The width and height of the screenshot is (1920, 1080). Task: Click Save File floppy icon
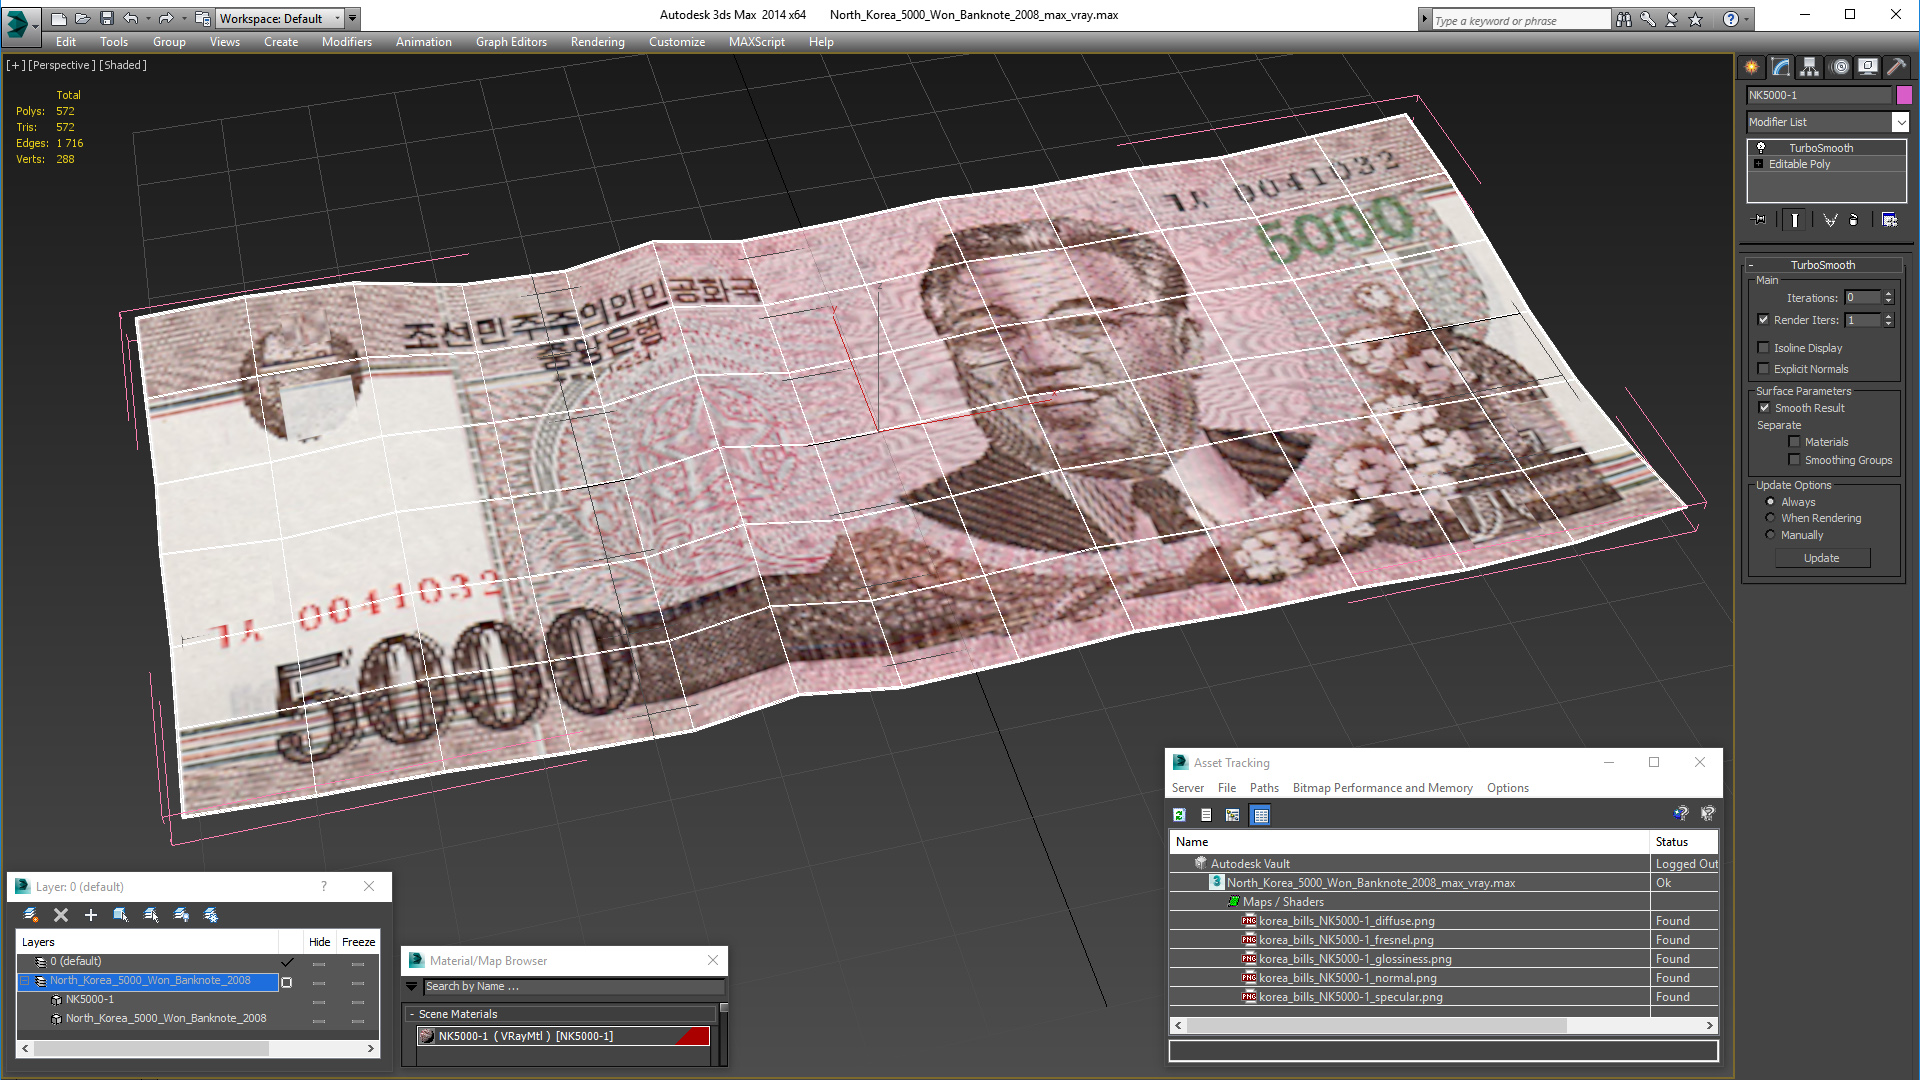[x=107, y=18]
